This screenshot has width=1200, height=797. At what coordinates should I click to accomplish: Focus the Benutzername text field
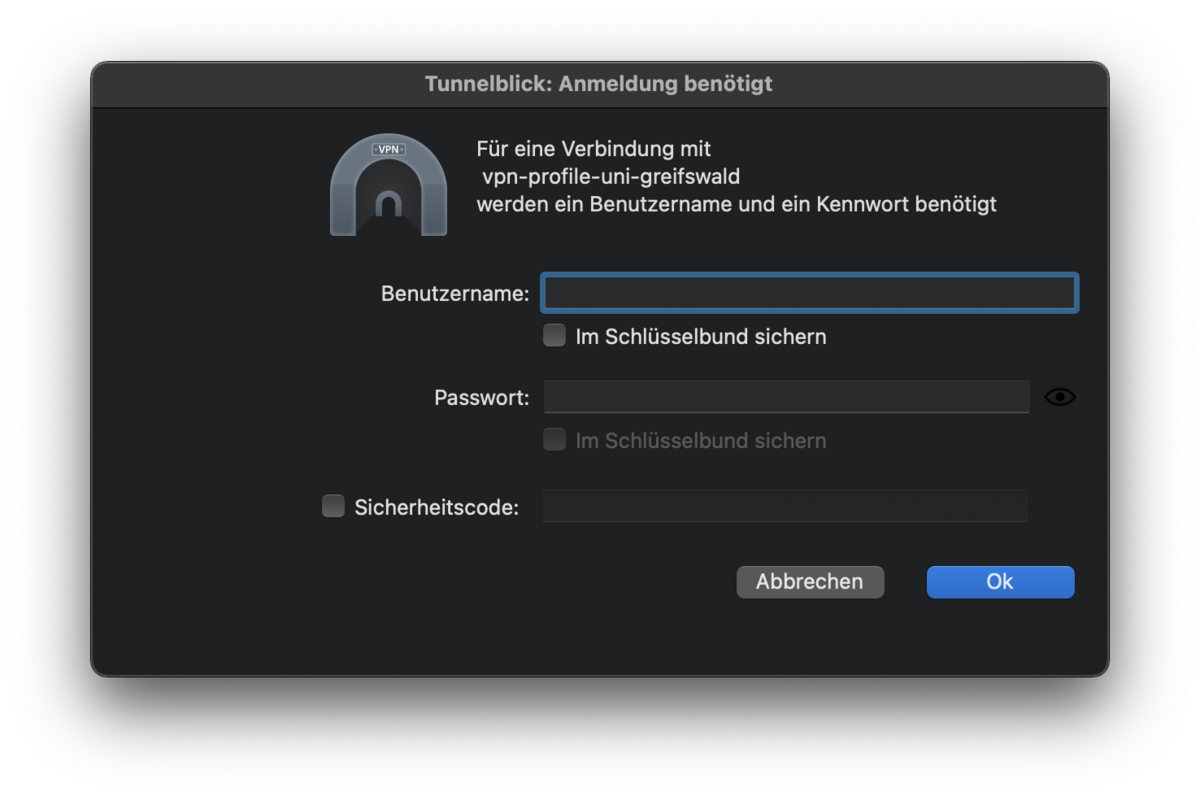[809, 293]
